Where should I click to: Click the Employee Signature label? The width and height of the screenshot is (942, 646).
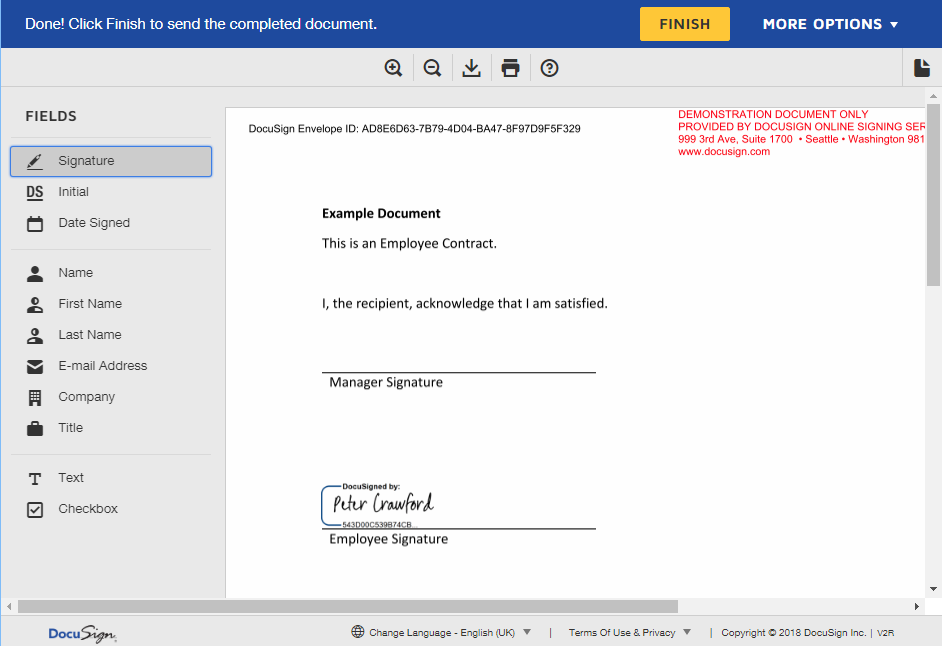click(388, 539)
